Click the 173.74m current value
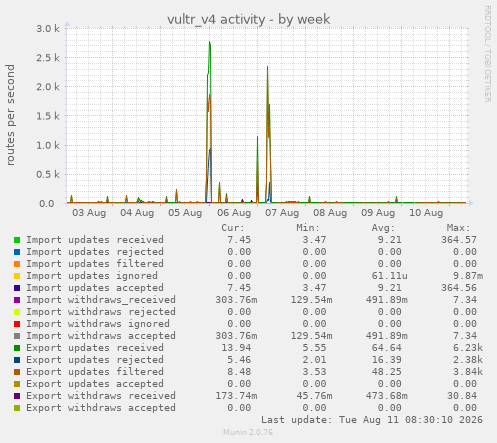 click(236, 396)
